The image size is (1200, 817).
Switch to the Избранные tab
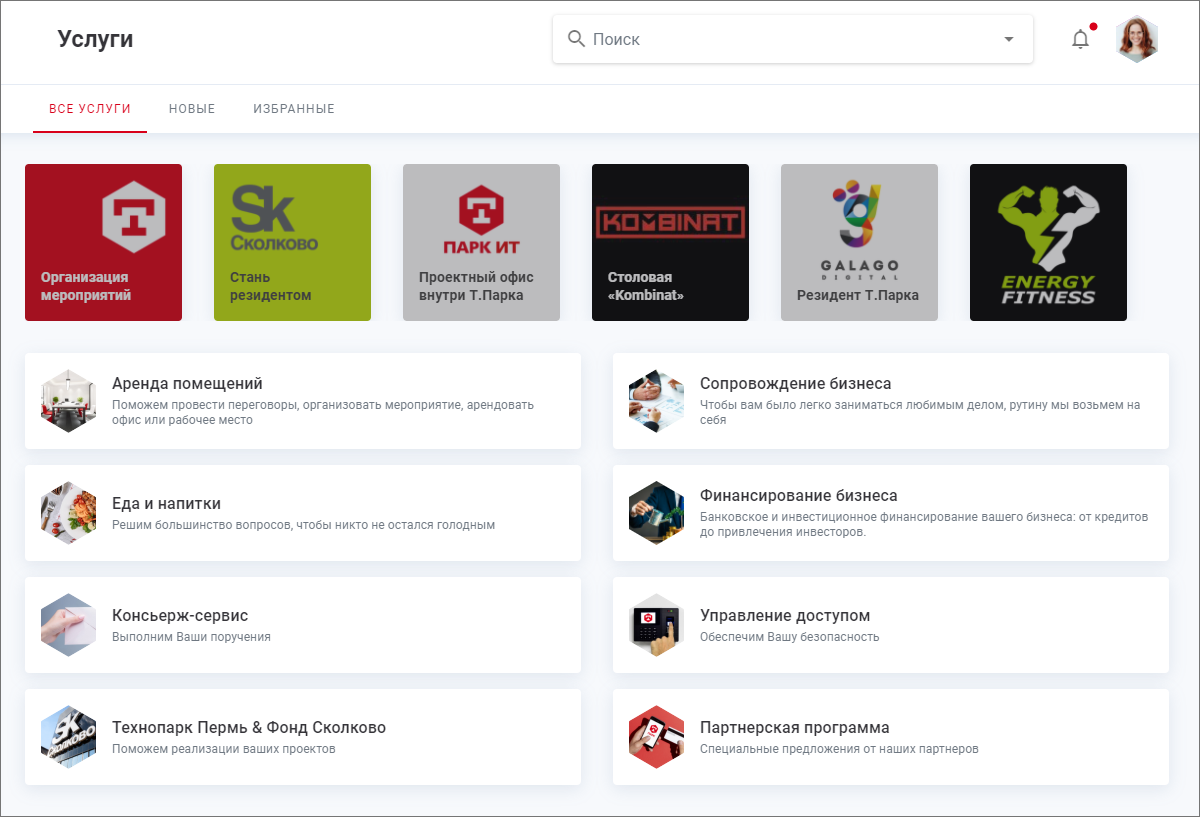coord(294,109)
